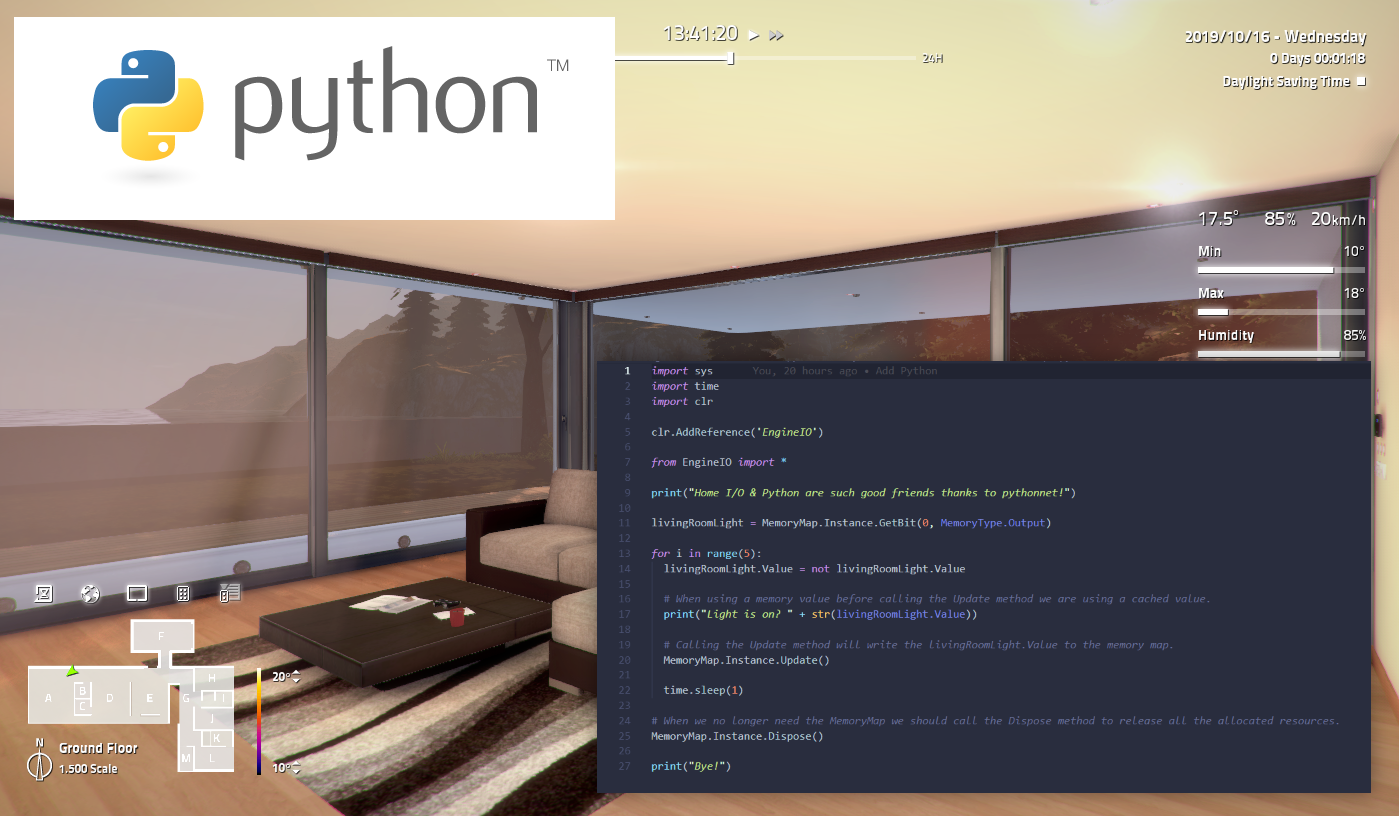The height and width of the screenshot is (816, 1399).
Task: Select room F on the floor map
Action: 161,636
